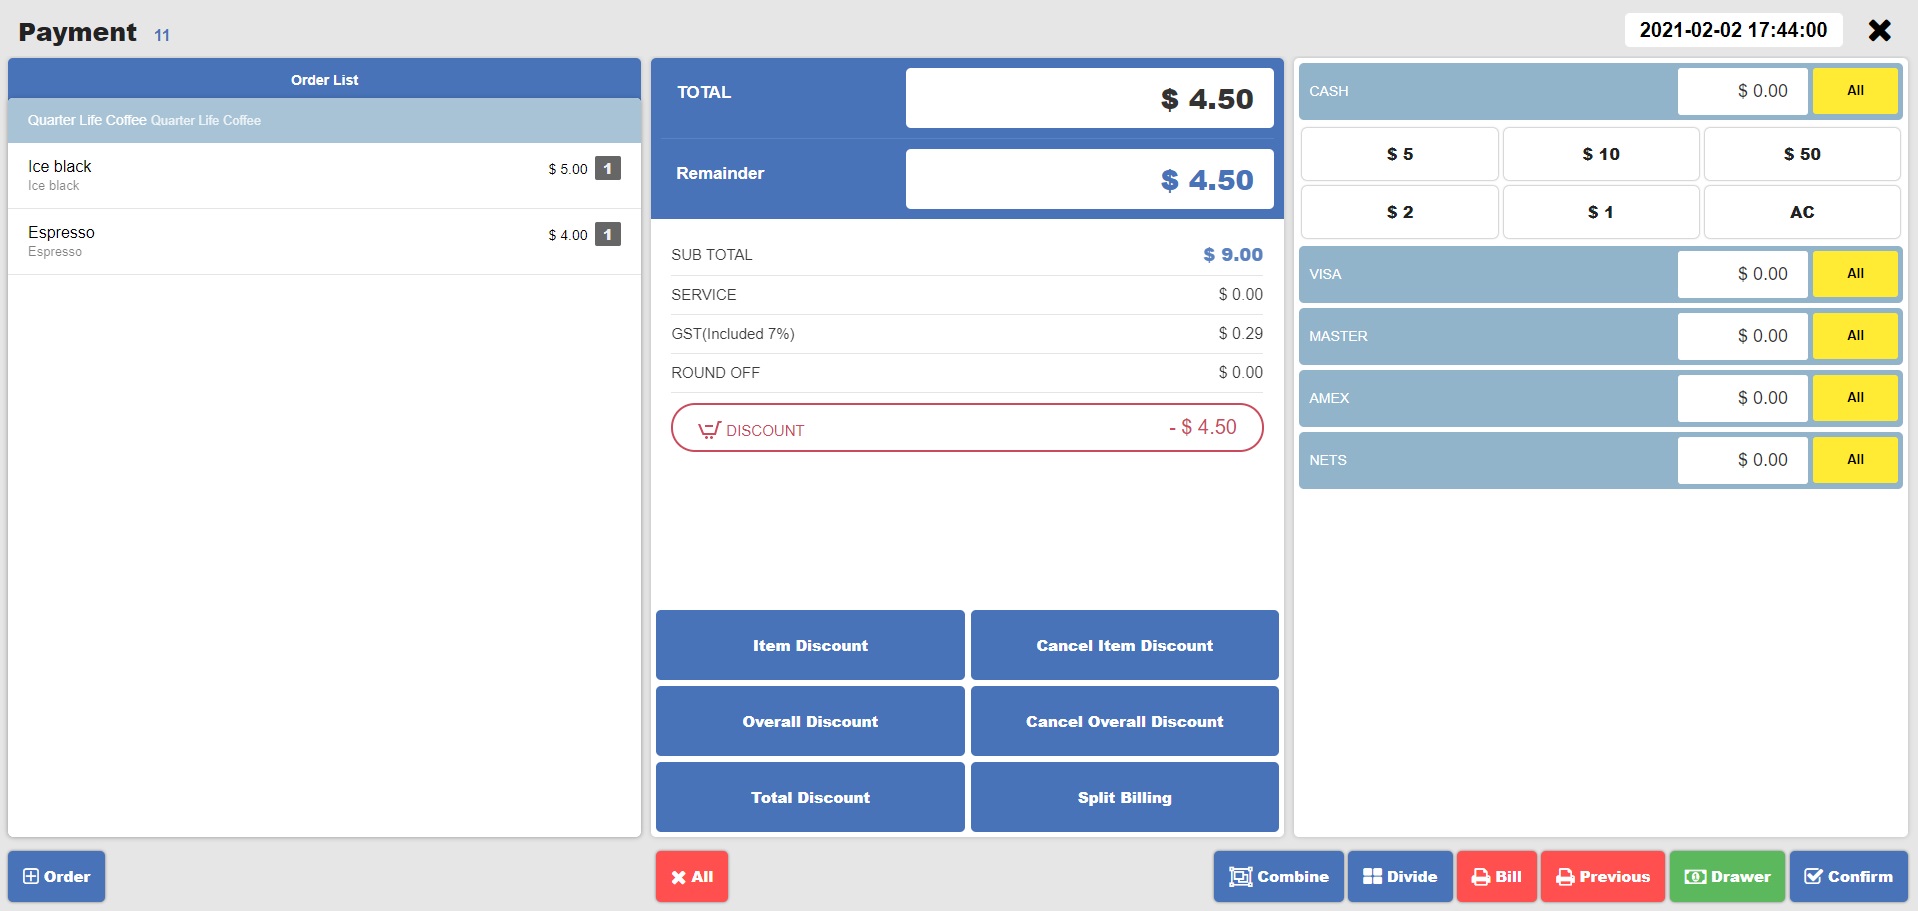Add items using the Order plus icon
Viewport: 1918px width, 911px height.
[x=32, y=876]
